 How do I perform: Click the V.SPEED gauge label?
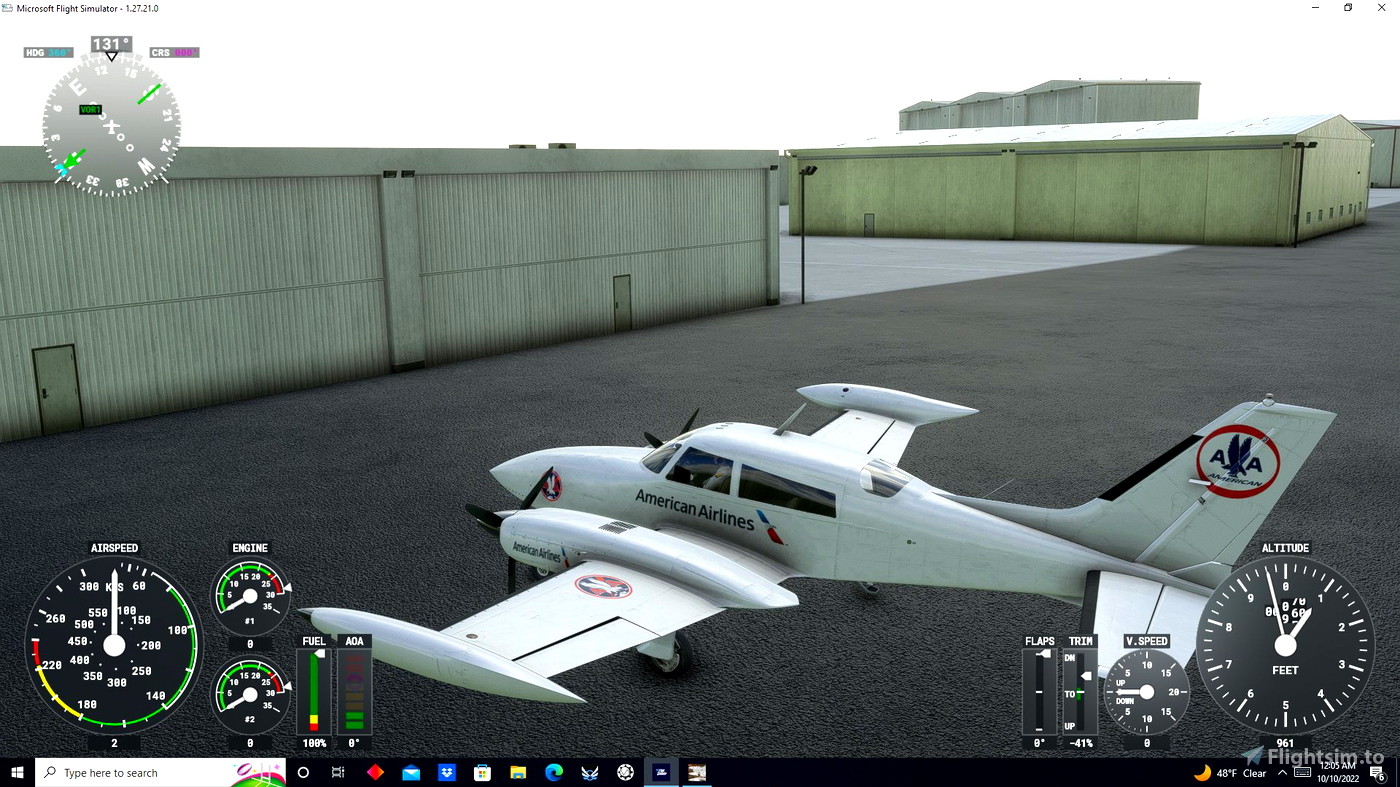[1146, 641]
